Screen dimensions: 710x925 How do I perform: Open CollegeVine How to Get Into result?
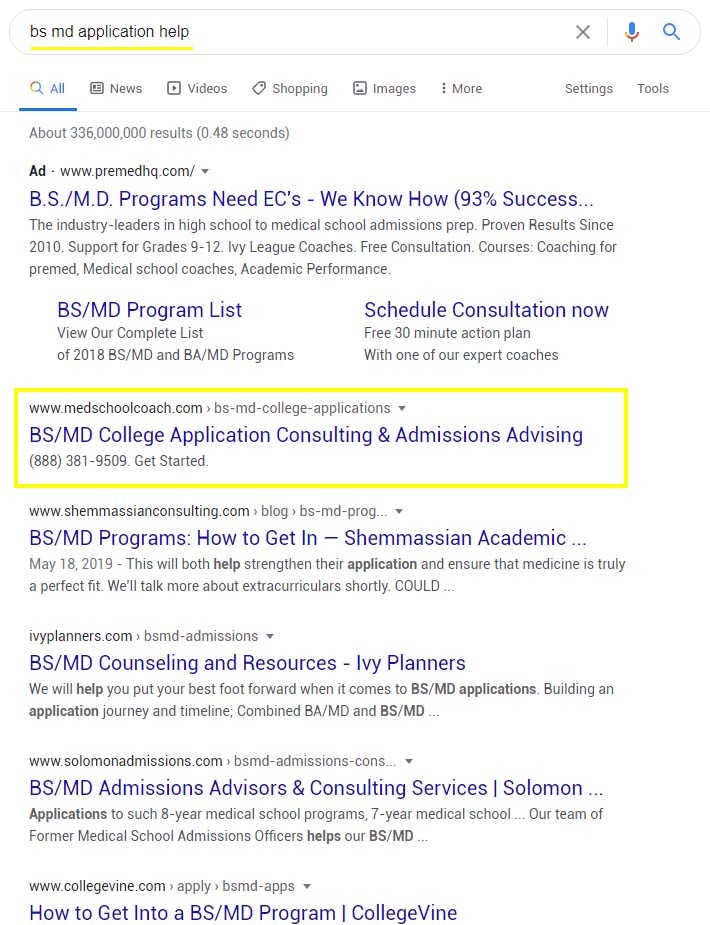coord(243,912)
